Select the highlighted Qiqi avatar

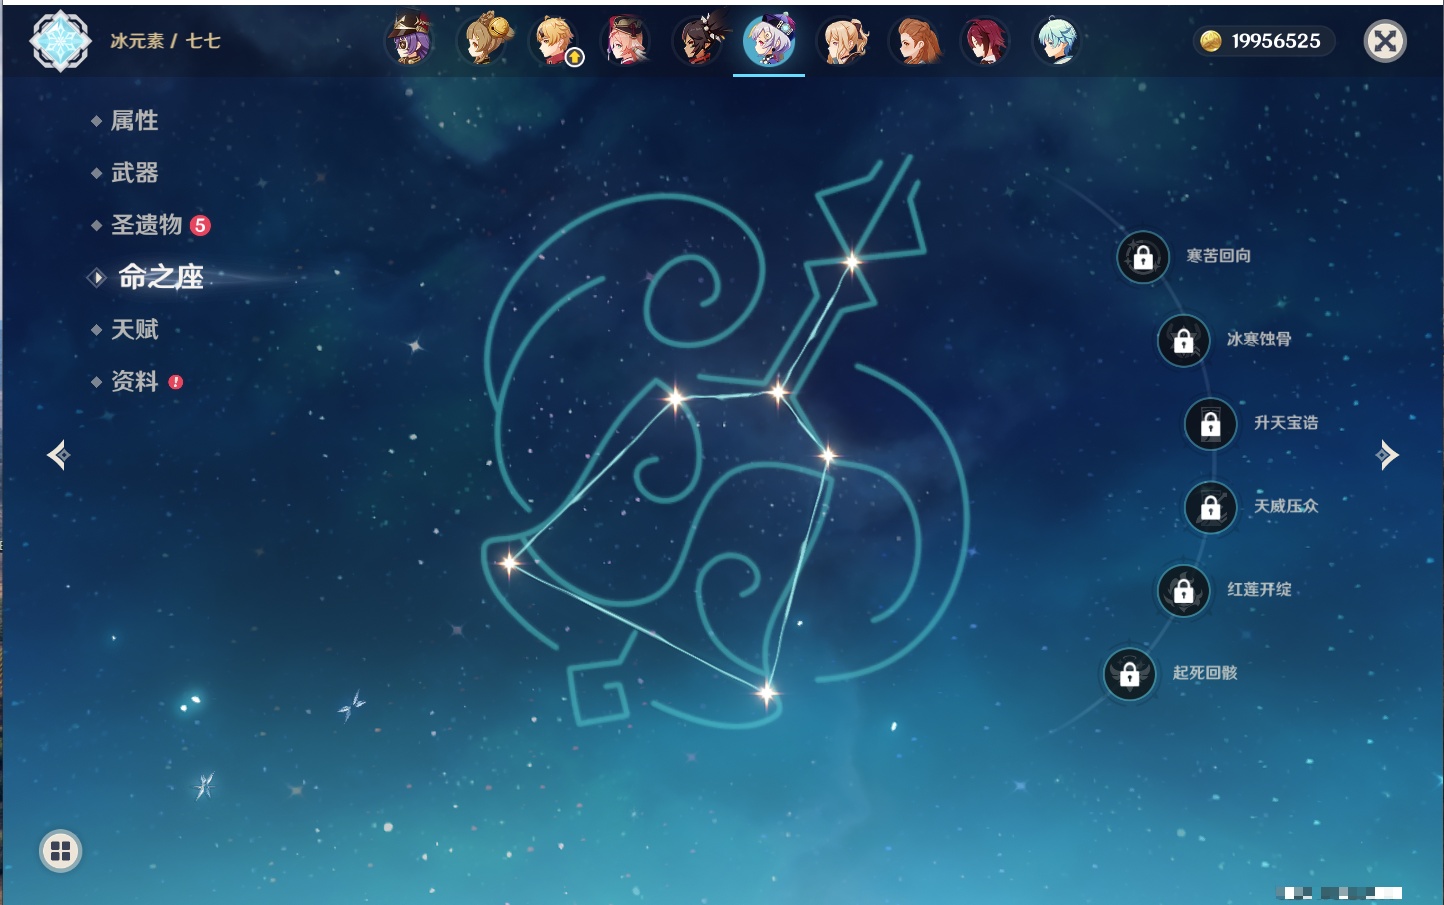769,41
